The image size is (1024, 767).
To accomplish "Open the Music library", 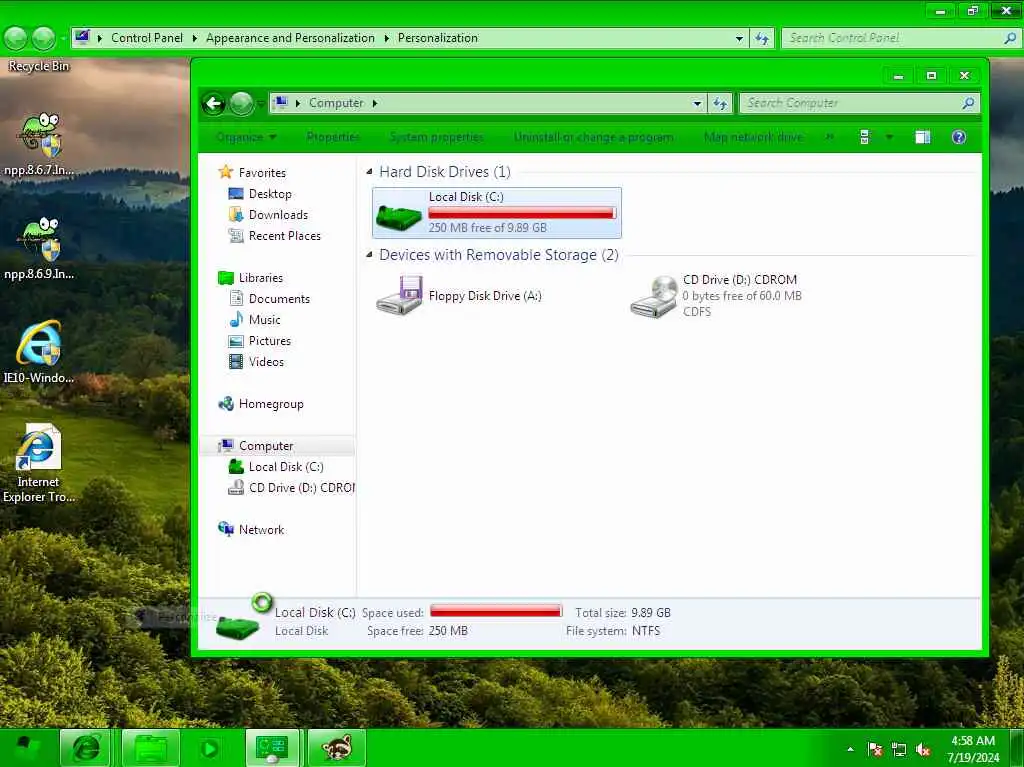I will coord(264,319).
